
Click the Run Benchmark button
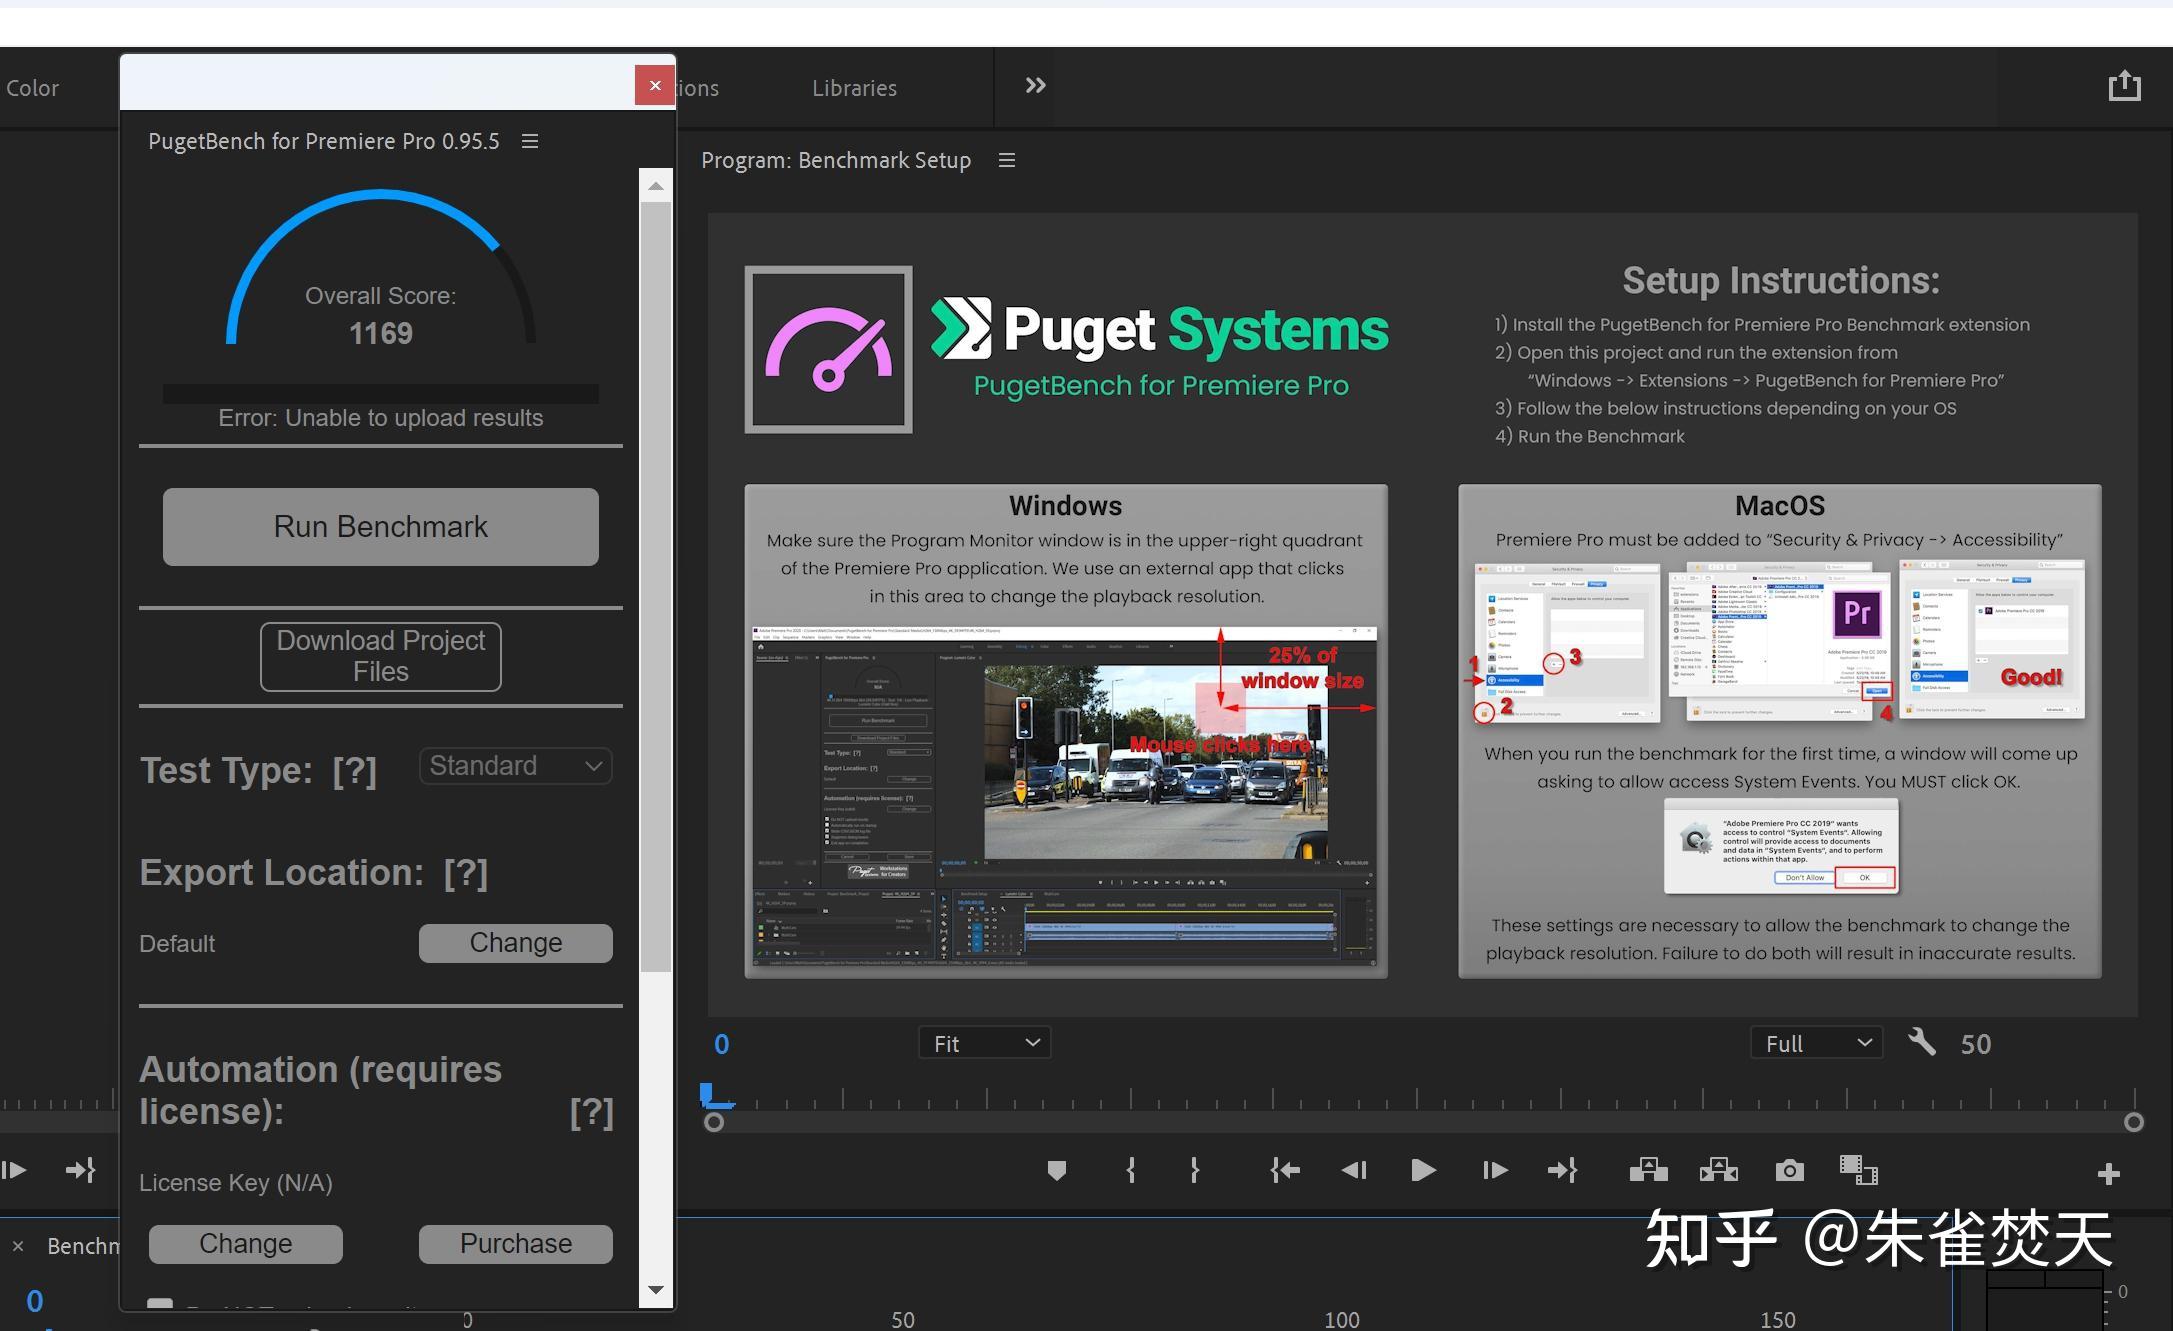(x=380, y=527)
